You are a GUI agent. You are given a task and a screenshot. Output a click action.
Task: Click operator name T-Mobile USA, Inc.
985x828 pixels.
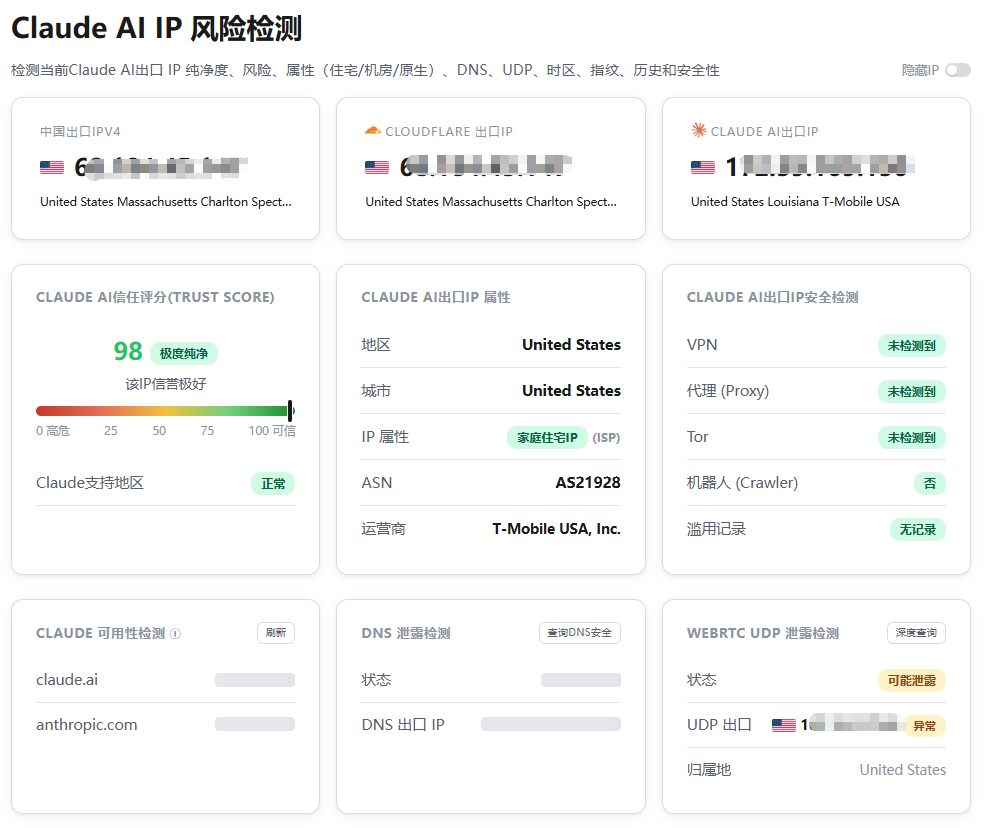[x=557, y=529]
